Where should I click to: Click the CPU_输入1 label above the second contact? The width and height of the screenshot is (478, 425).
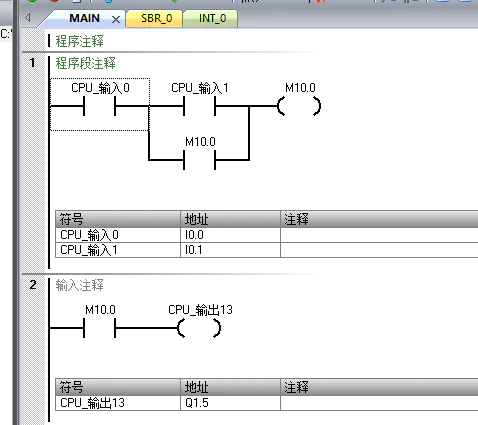[x=200, y=88]
